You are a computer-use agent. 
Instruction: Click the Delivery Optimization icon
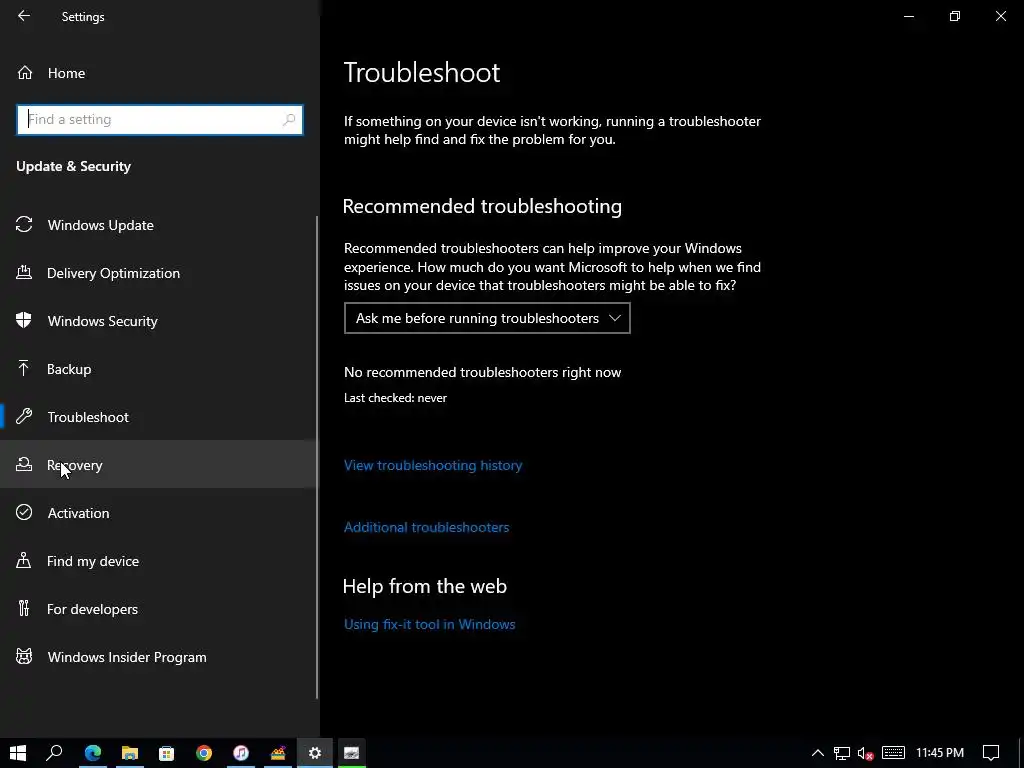click(x=24, y=273)
